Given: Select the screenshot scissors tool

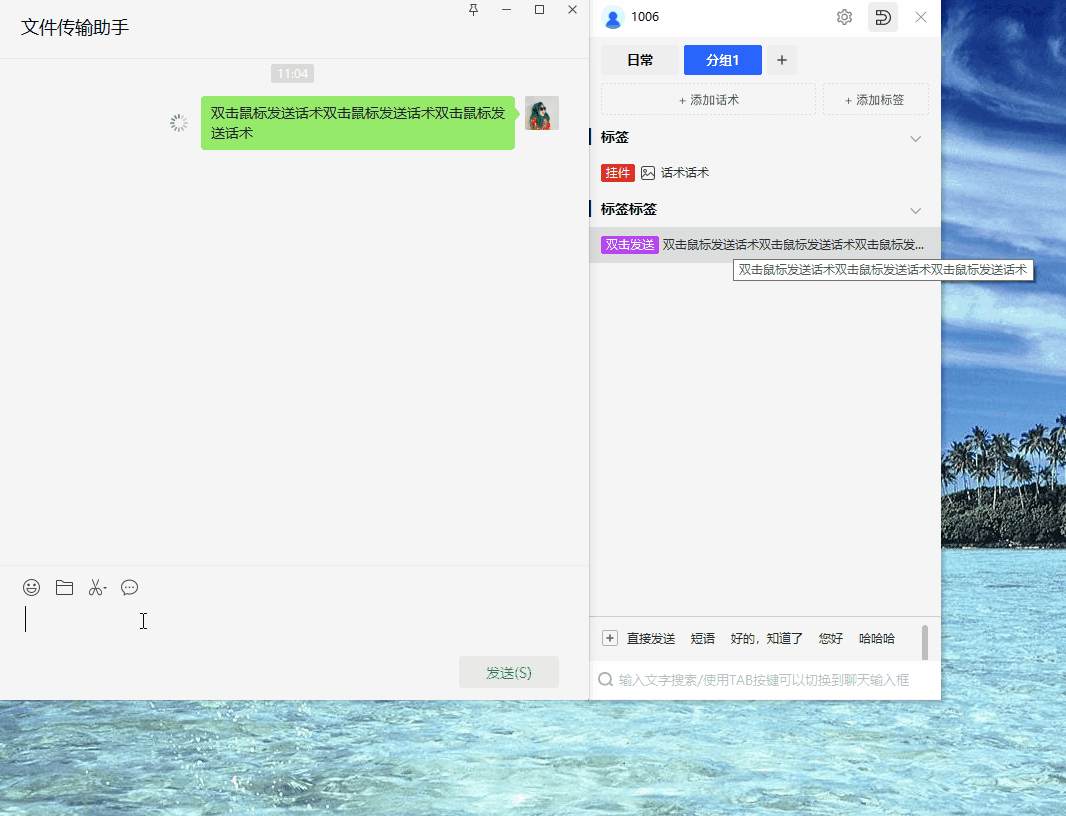Looking at the screenshot, I should 96,588.
